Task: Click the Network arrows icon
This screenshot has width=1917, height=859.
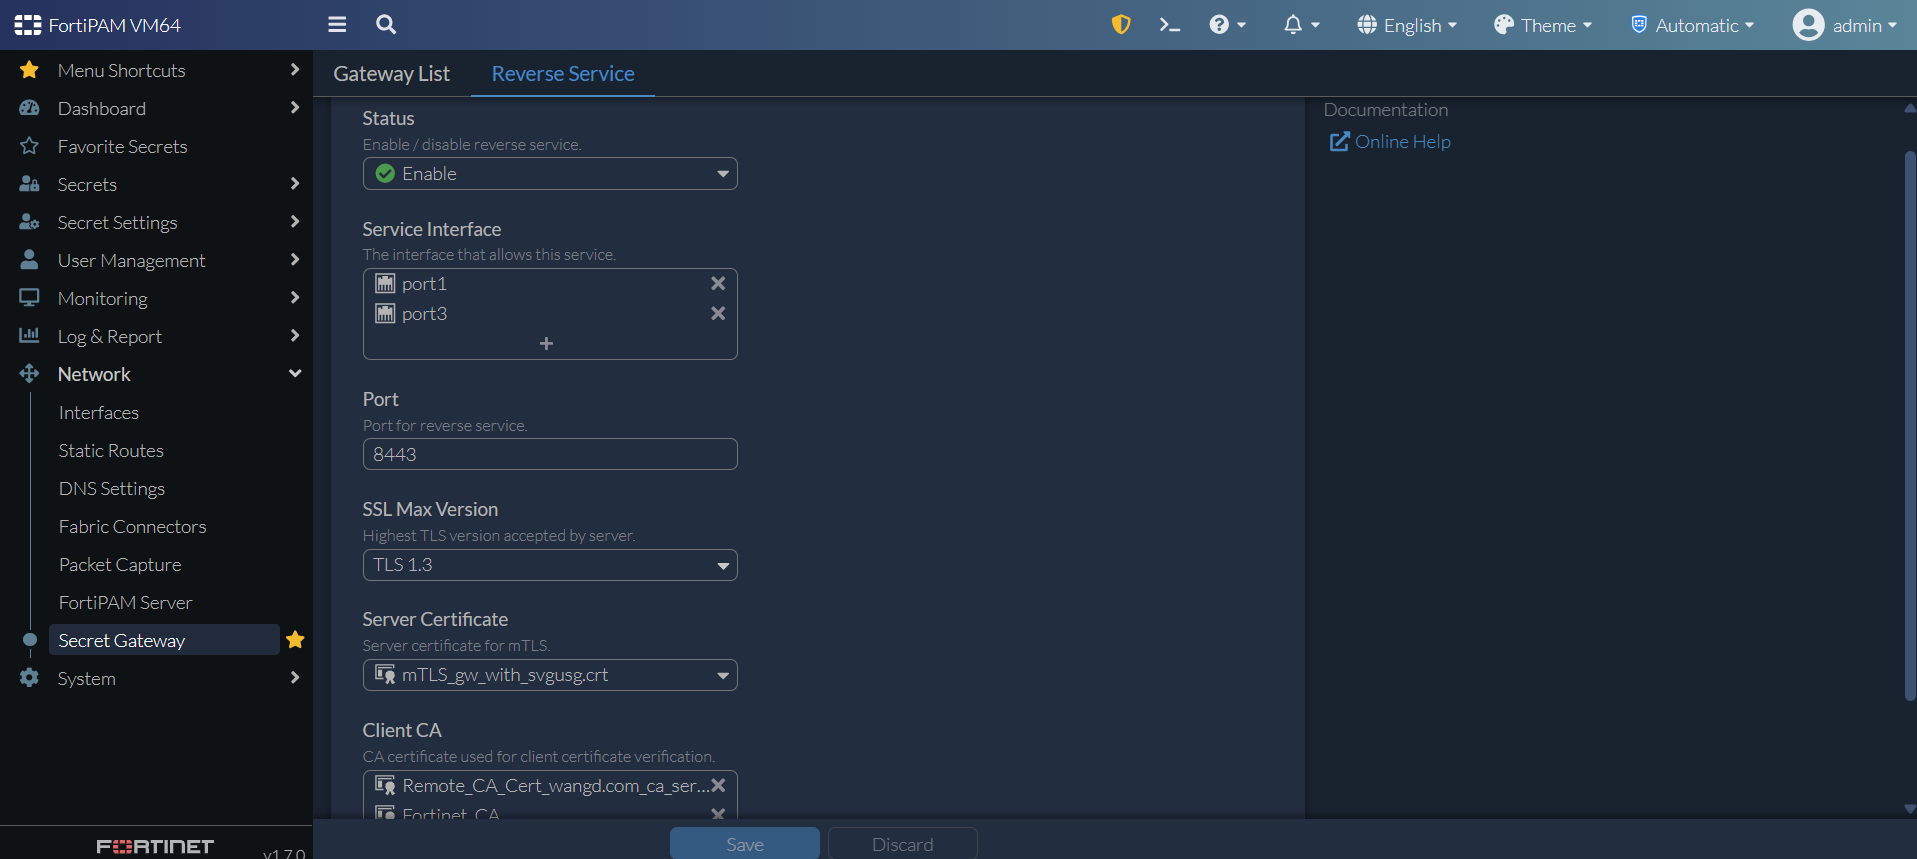Action: pyautogui.click(x=29, y=374)
